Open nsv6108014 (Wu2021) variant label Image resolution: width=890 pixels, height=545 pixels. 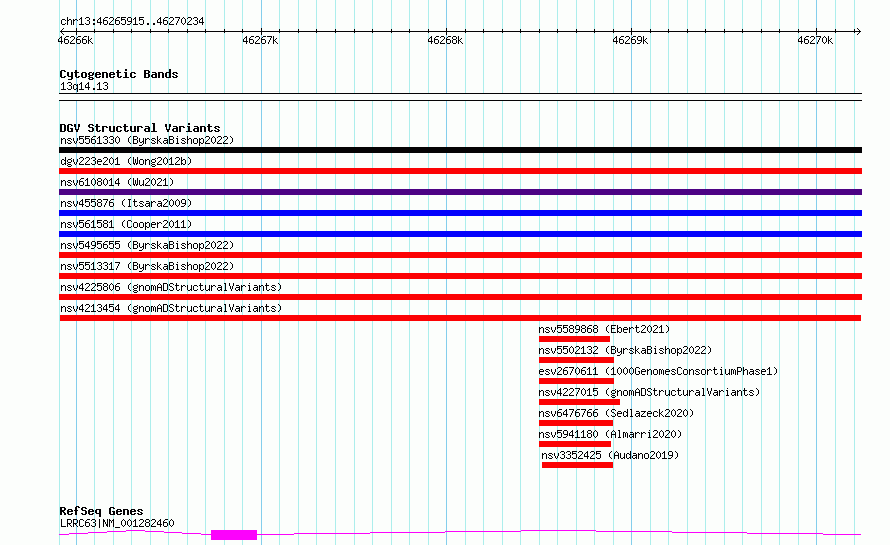click(117, 182)
